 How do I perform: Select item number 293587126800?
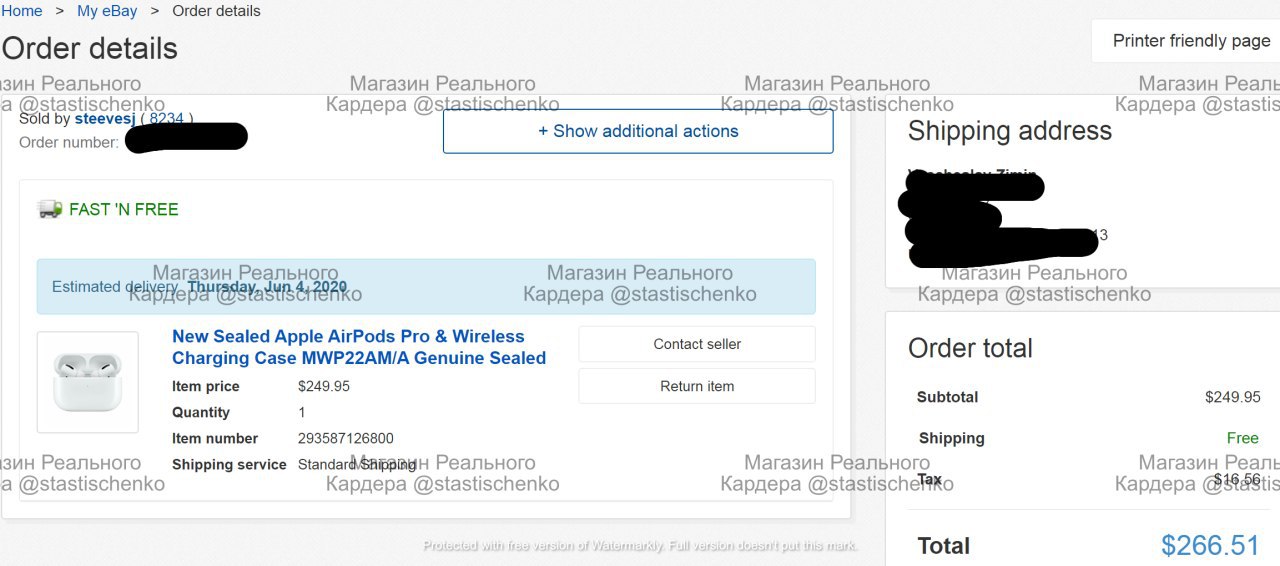coord(346,438)
